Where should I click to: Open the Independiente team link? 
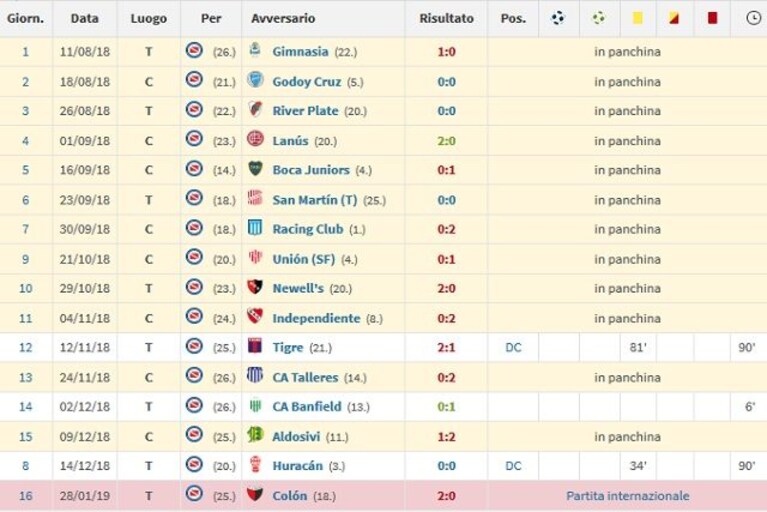point(316,318)
